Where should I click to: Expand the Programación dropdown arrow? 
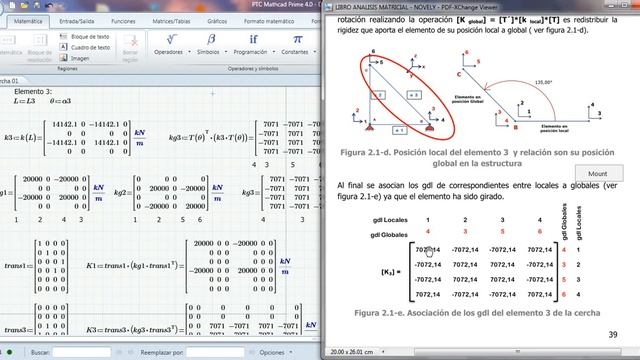(273, 52)
